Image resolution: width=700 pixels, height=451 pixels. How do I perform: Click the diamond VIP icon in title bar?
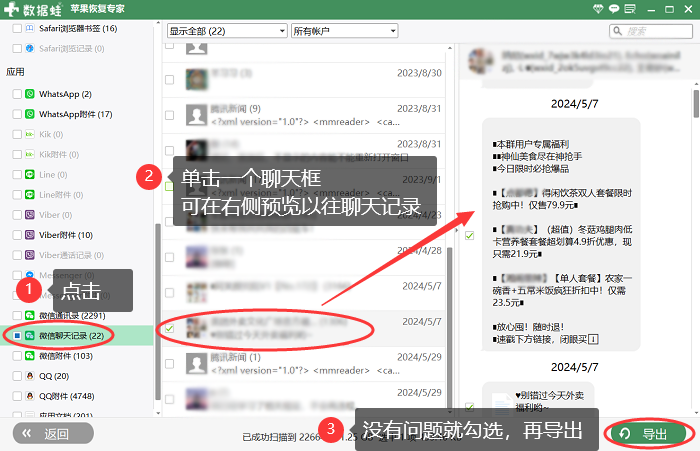(x=598, y=8)
